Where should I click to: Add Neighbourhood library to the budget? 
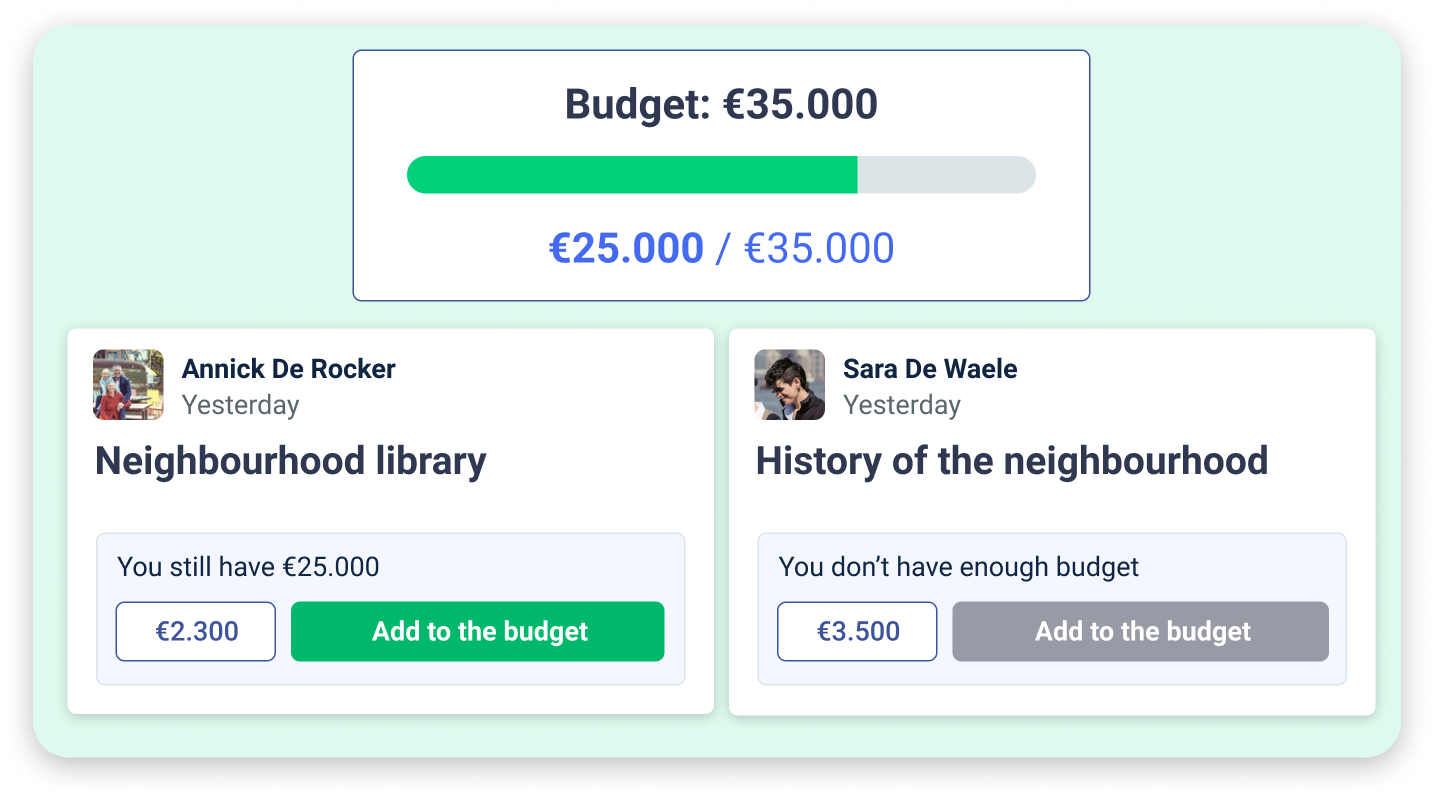tap(477, 631)
